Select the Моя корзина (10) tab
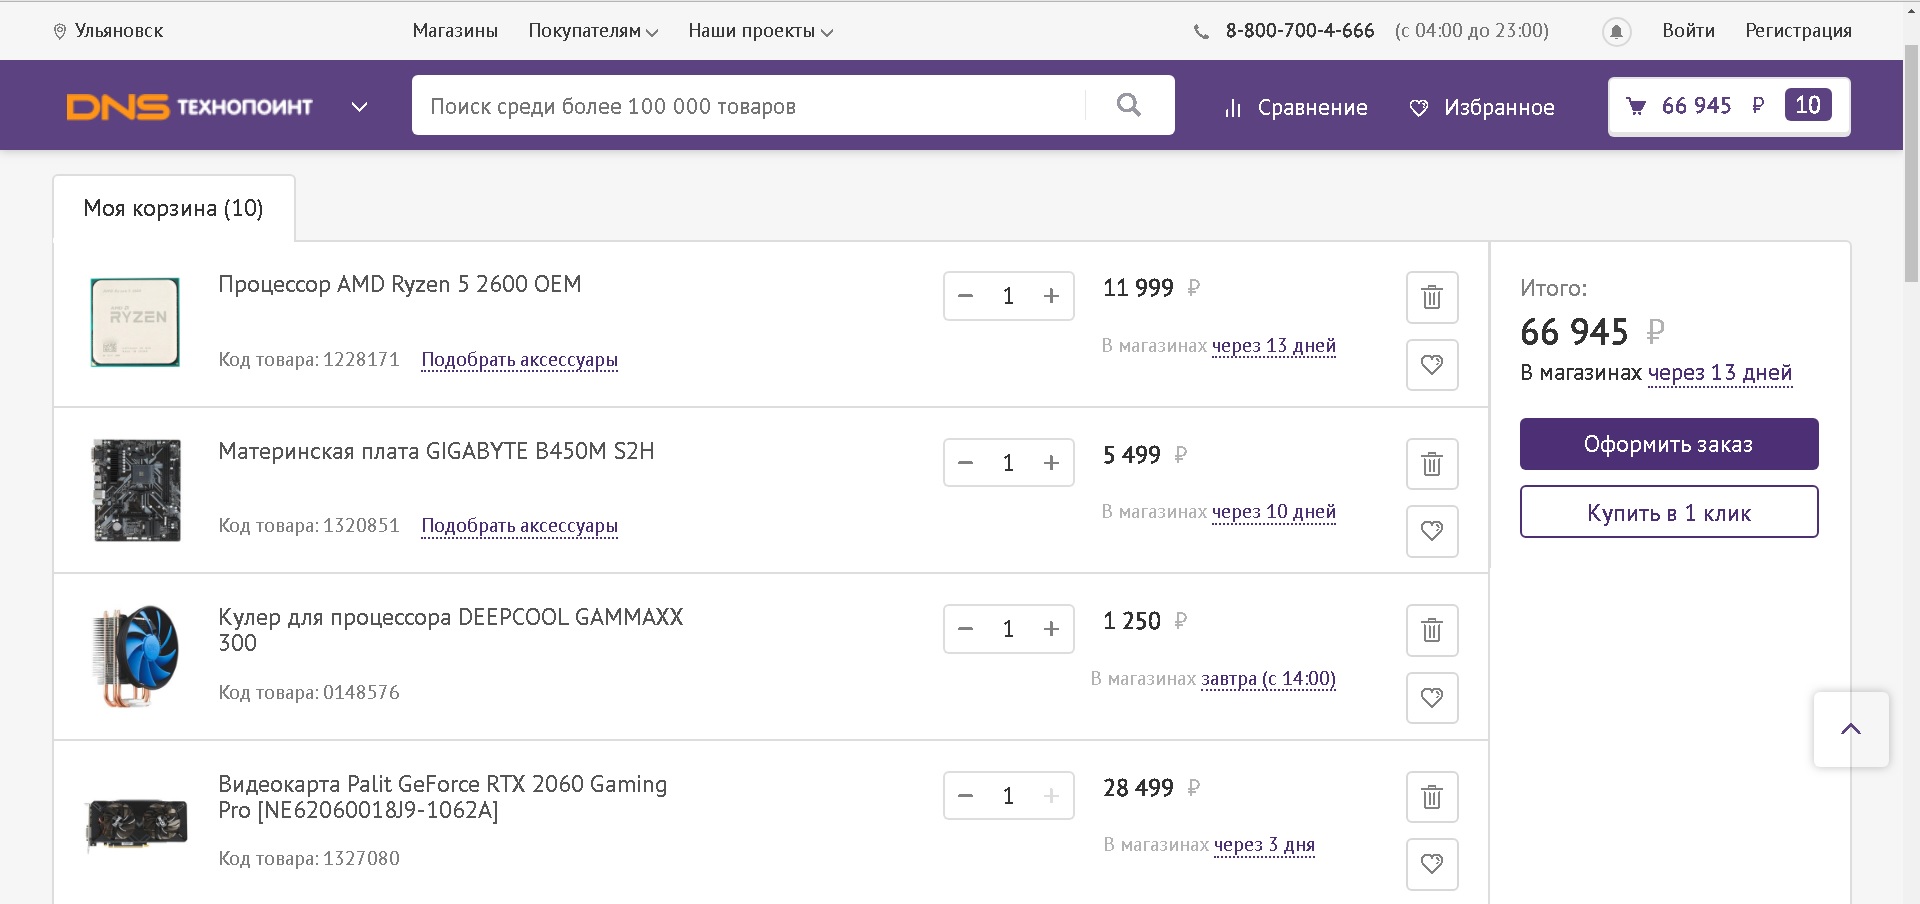Image resolution: width=1920 pixels, height=904 pixels. (x=174, y=209)
